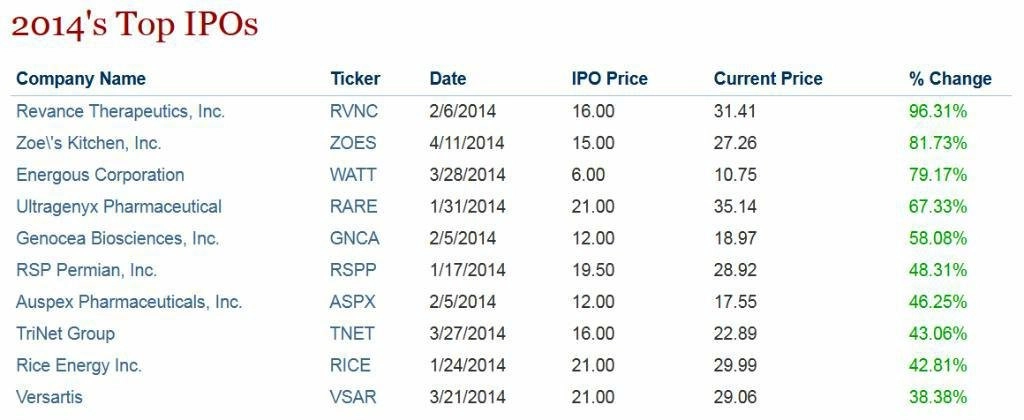1024x420 pixels.
Task: Select the Ultragenyx Pharmaceutical company name
Action: tap(119, 207)
